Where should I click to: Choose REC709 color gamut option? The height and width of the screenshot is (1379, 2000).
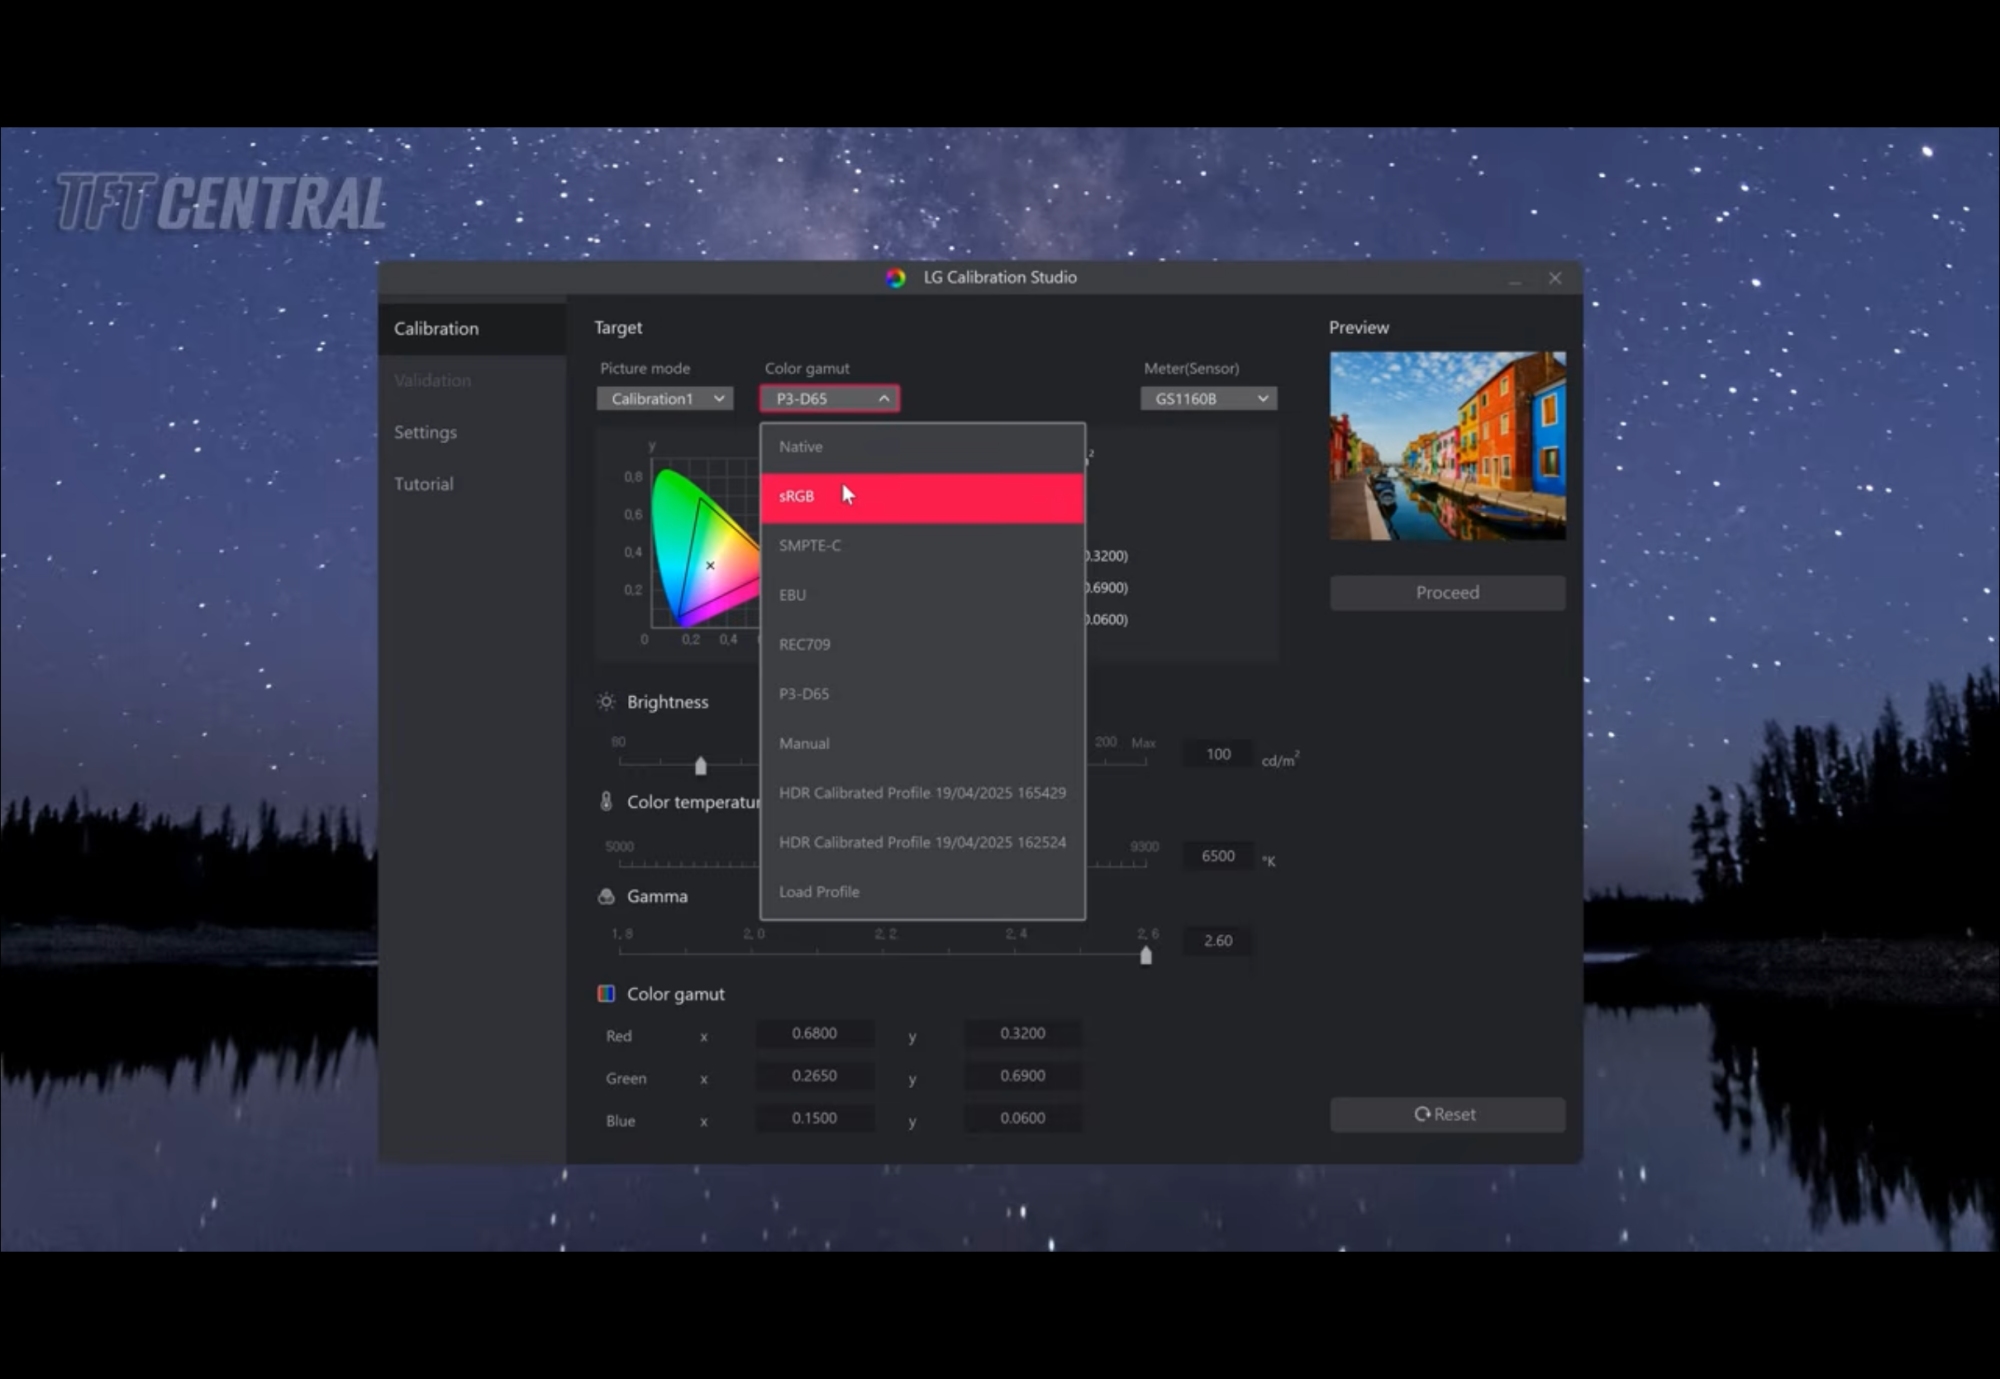pyautogui.click(x=921, y=644)
